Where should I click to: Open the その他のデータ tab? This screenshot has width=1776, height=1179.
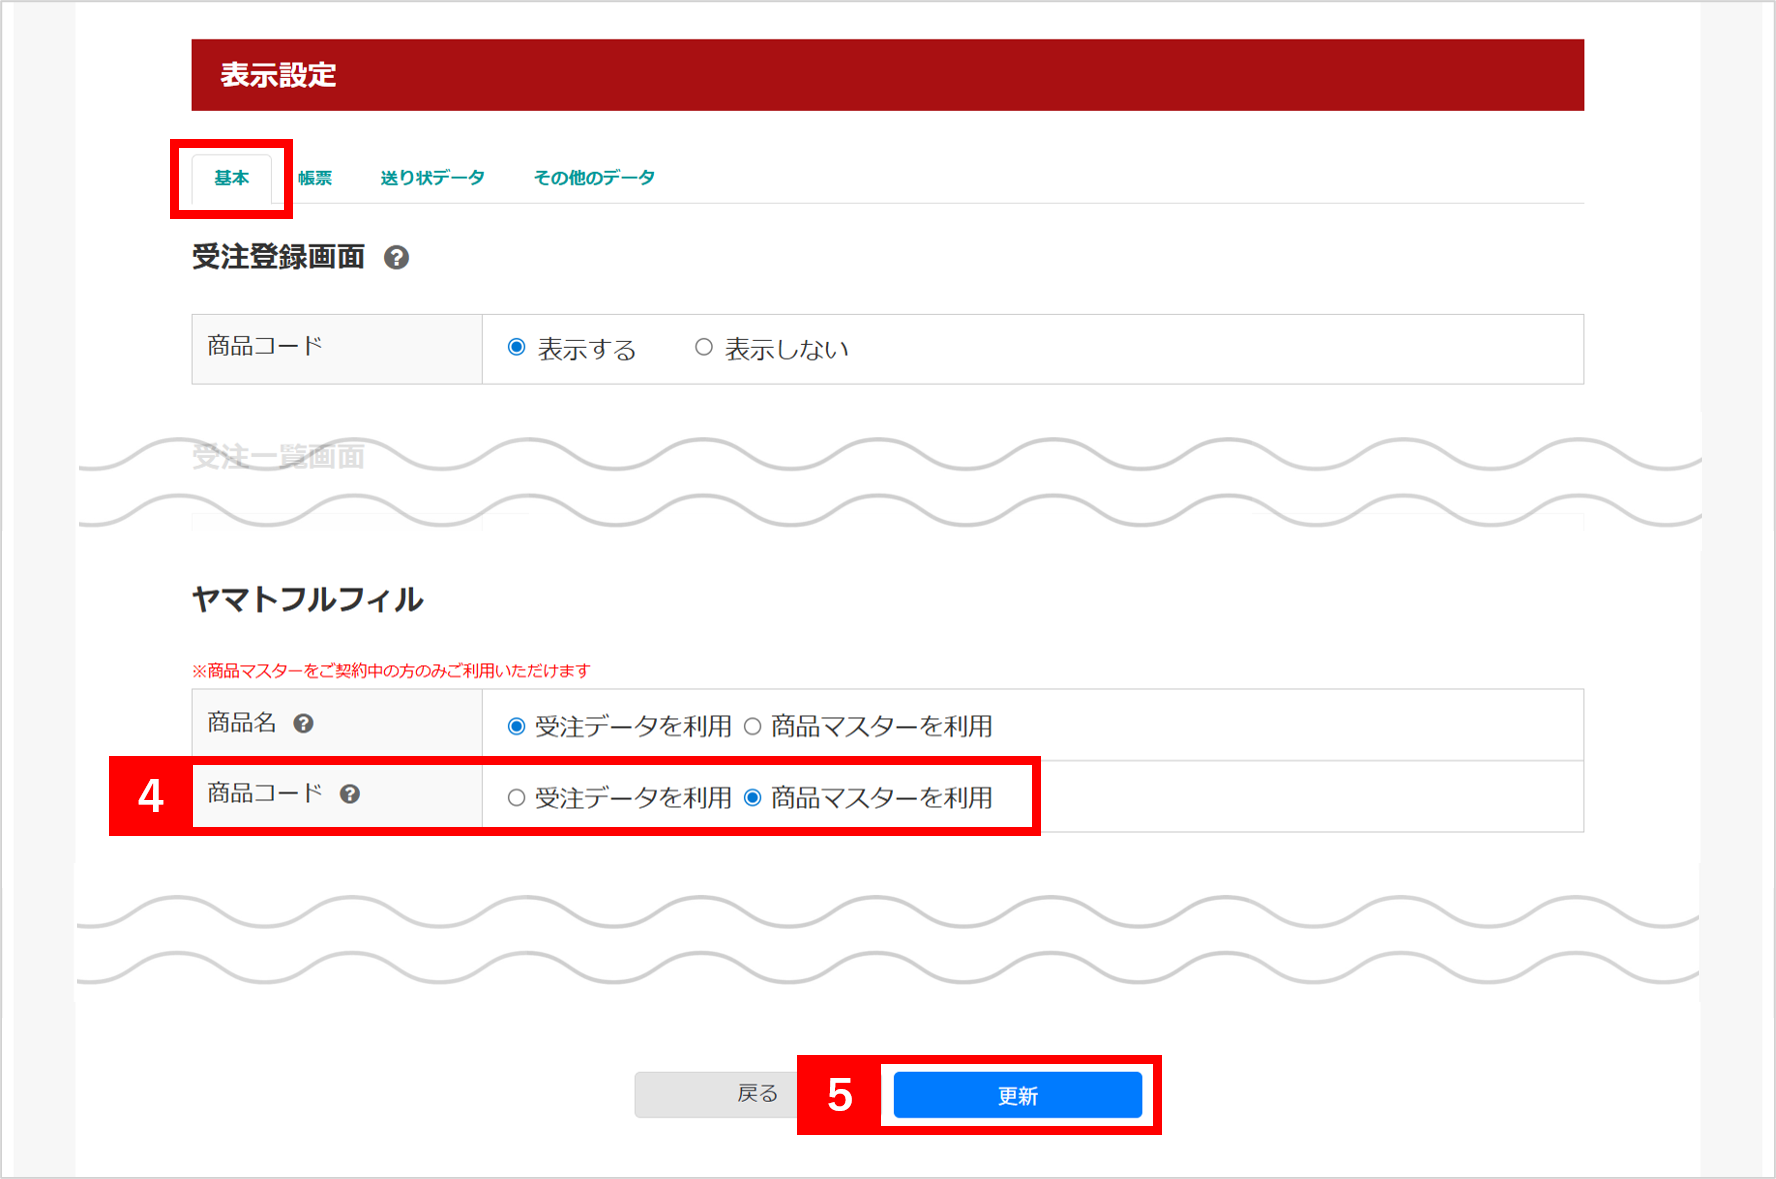point(594,178)
